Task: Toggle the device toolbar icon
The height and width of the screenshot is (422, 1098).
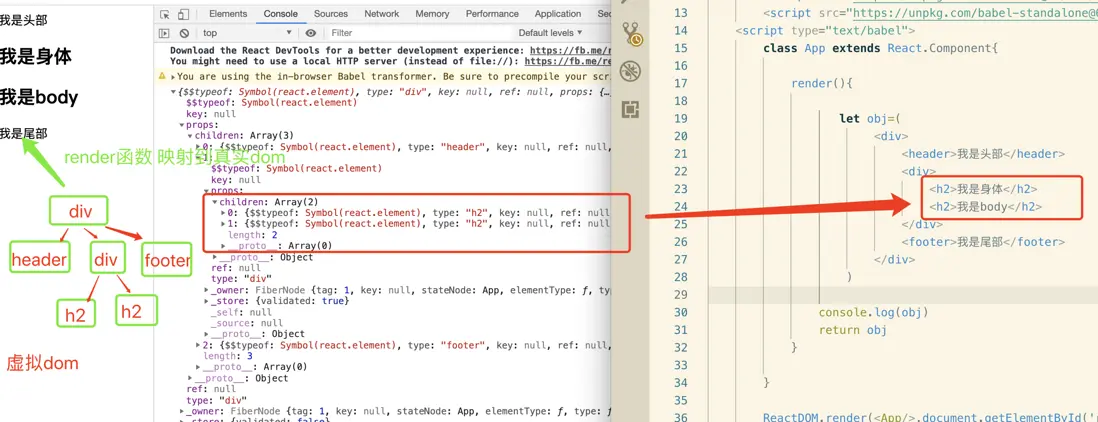Action: (183, 14)
